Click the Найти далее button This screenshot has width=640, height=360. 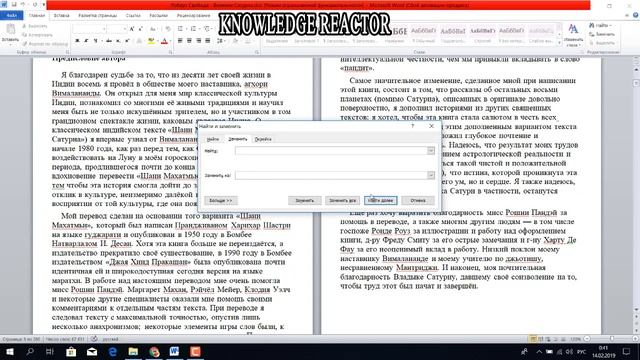coord(380,200)
